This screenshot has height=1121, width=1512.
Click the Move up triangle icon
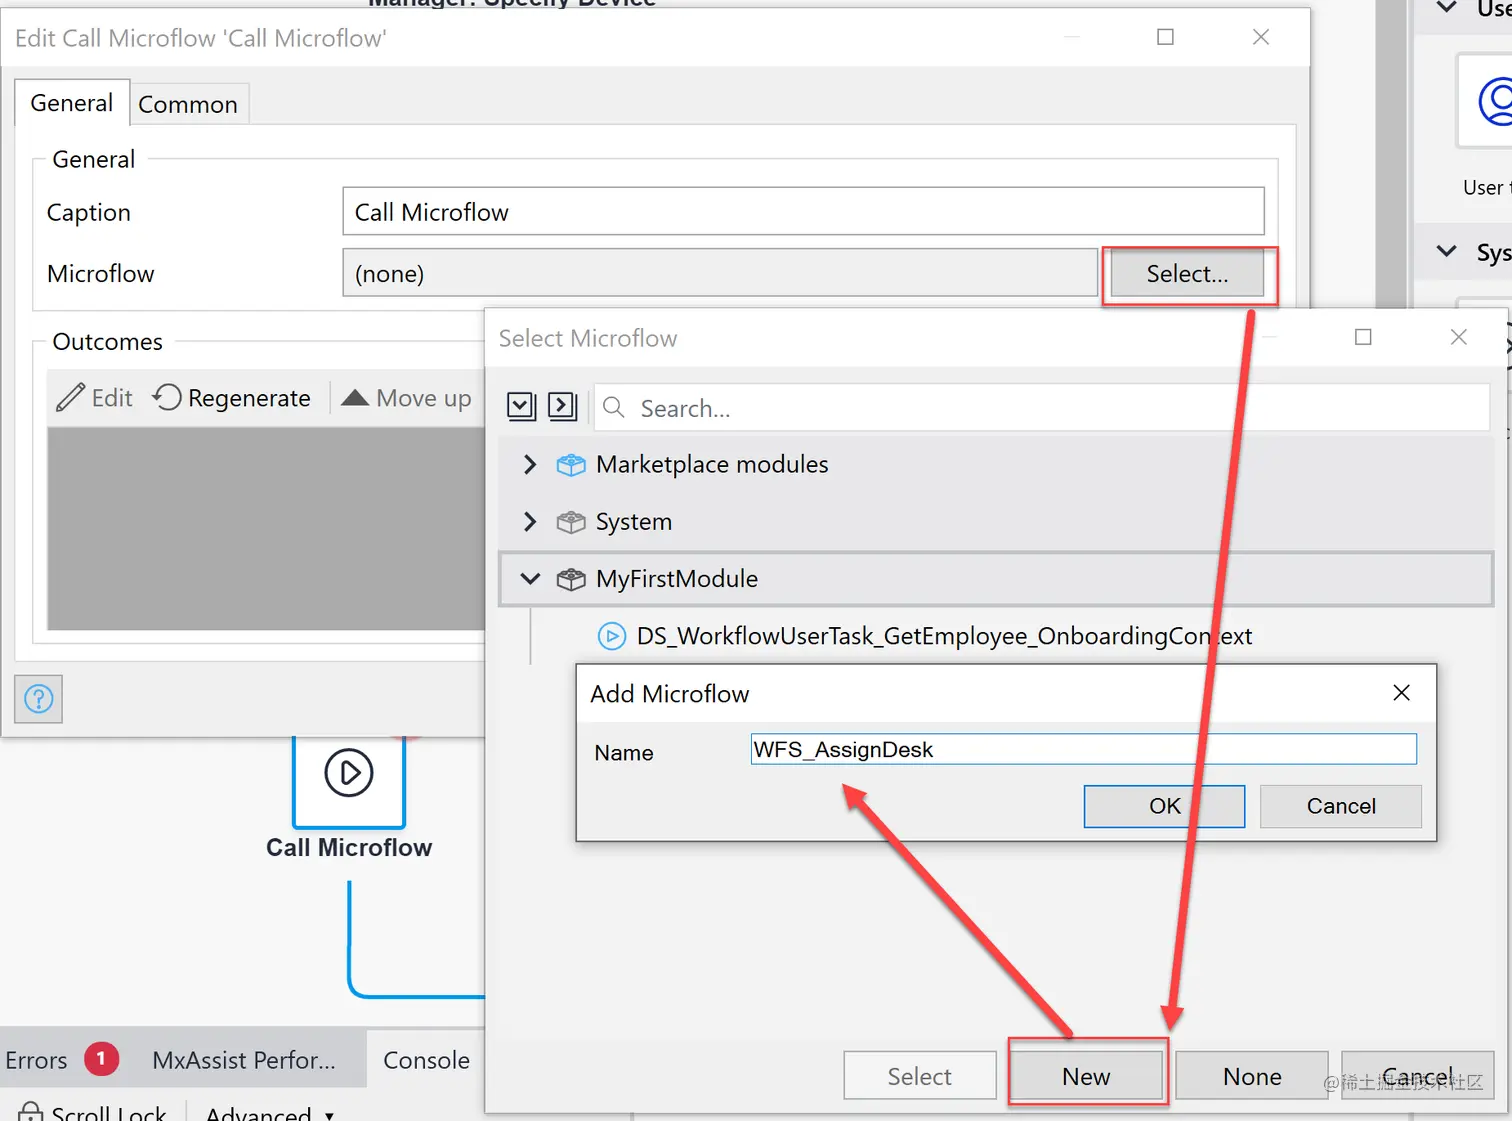pos(355,397)
